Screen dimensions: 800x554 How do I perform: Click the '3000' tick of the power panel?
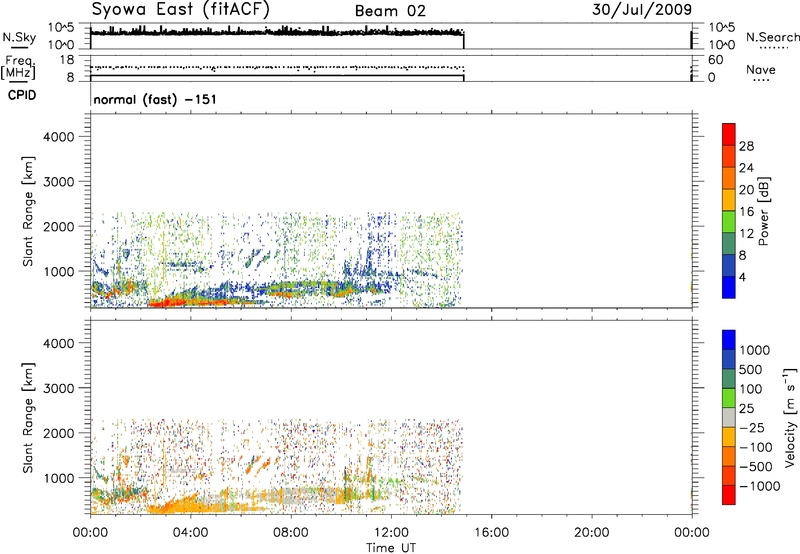59,182
